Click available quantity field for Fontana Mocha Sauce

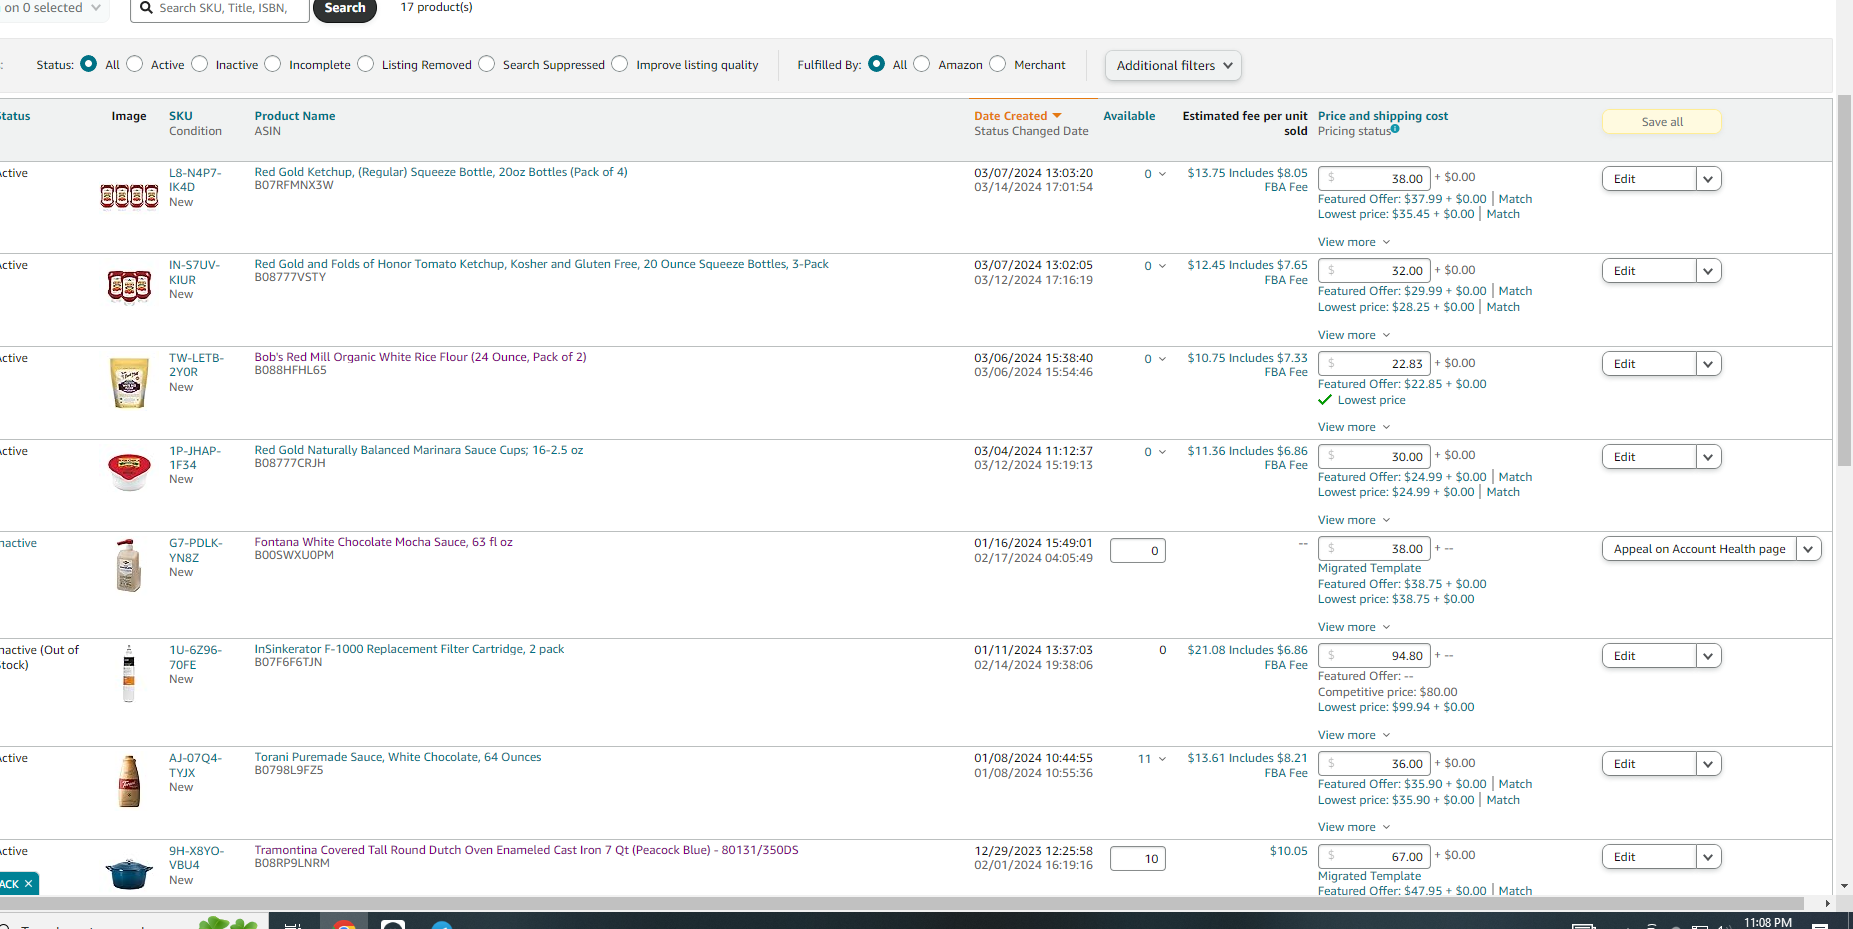tap(1138, 551)
